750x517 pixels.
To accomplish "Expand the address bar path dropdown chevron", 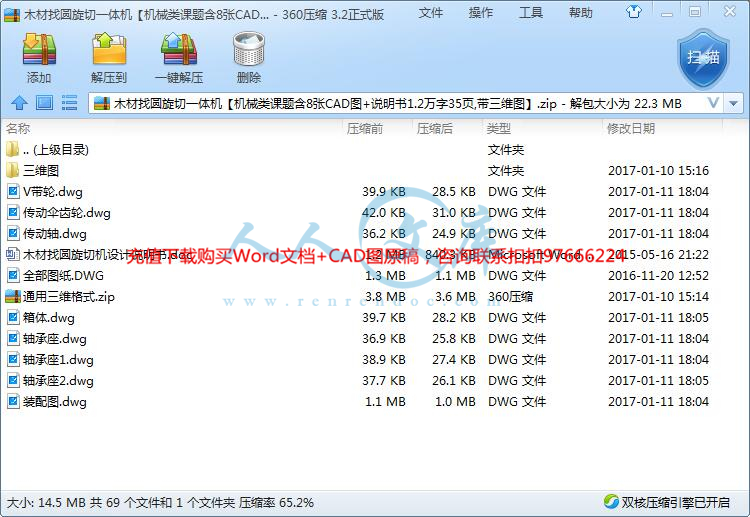I will pyautogui.click(x=713, y=103).
